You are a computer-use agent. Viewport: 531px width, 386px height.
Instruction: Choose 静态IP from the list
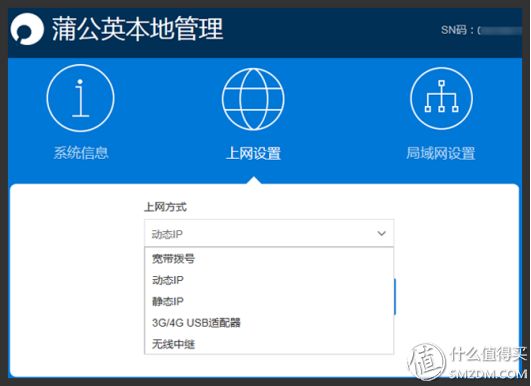(x=269, y=301)
